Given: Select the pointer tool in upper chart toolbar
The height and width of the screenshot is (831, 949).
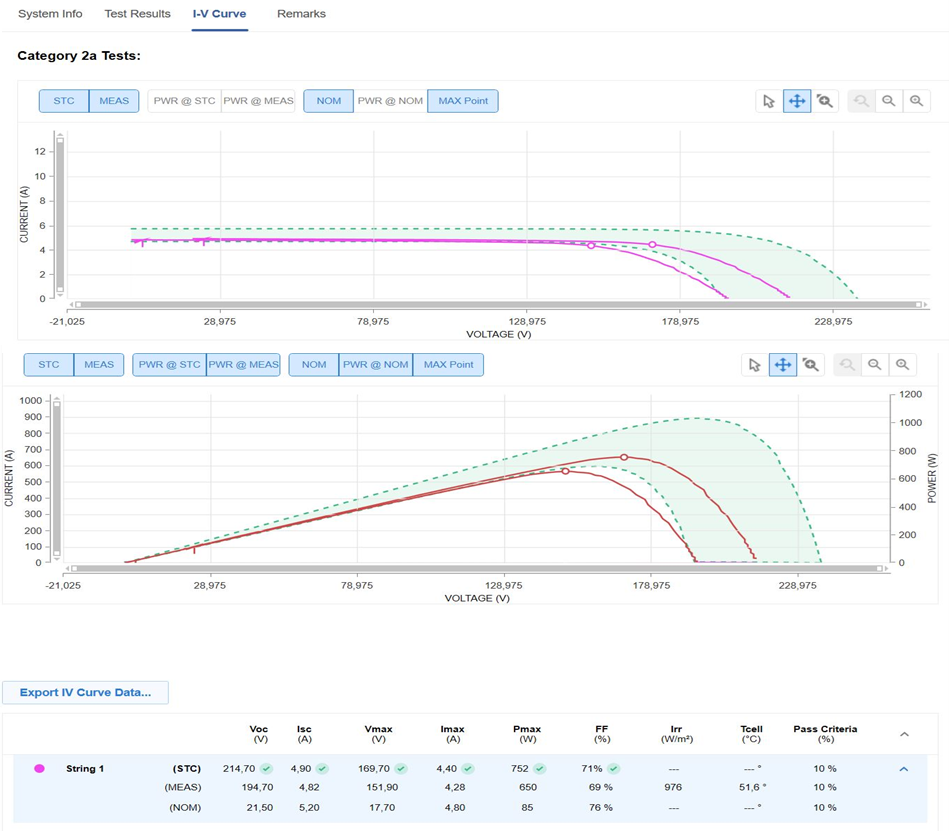Looking at the screenshot, I should (x=768, y=101).
